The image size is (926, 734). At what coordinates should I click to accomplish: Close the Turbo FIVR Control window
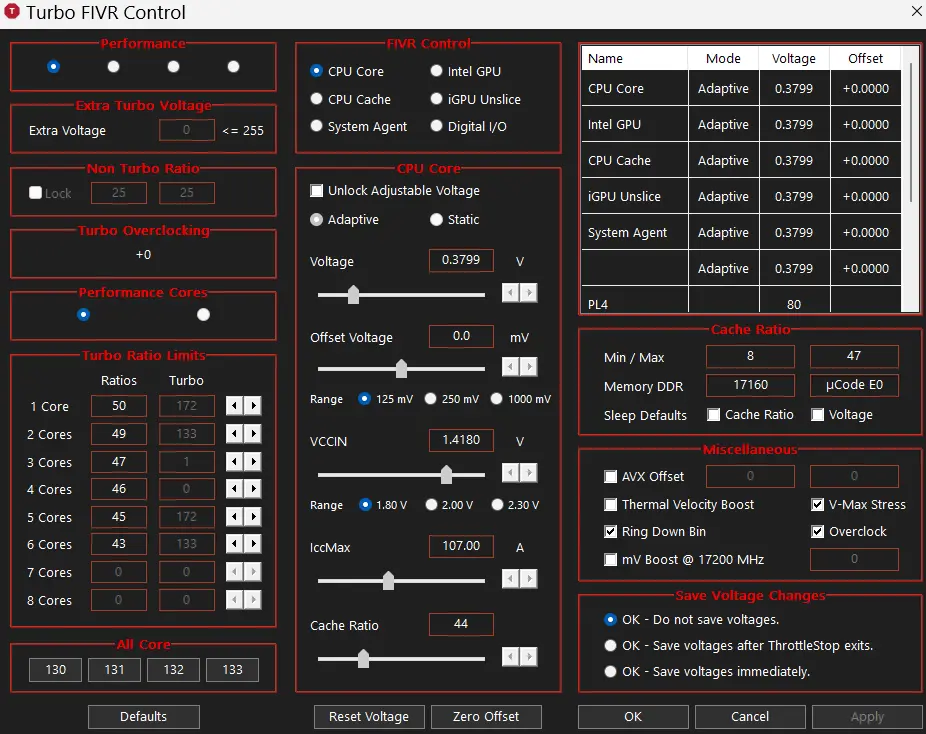[916, 11]
